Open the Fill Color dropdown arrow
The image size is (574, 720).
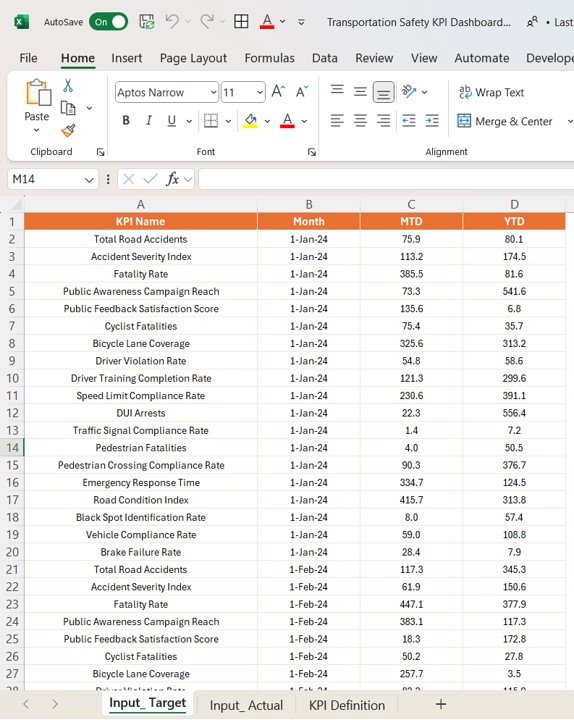(267, 121)
